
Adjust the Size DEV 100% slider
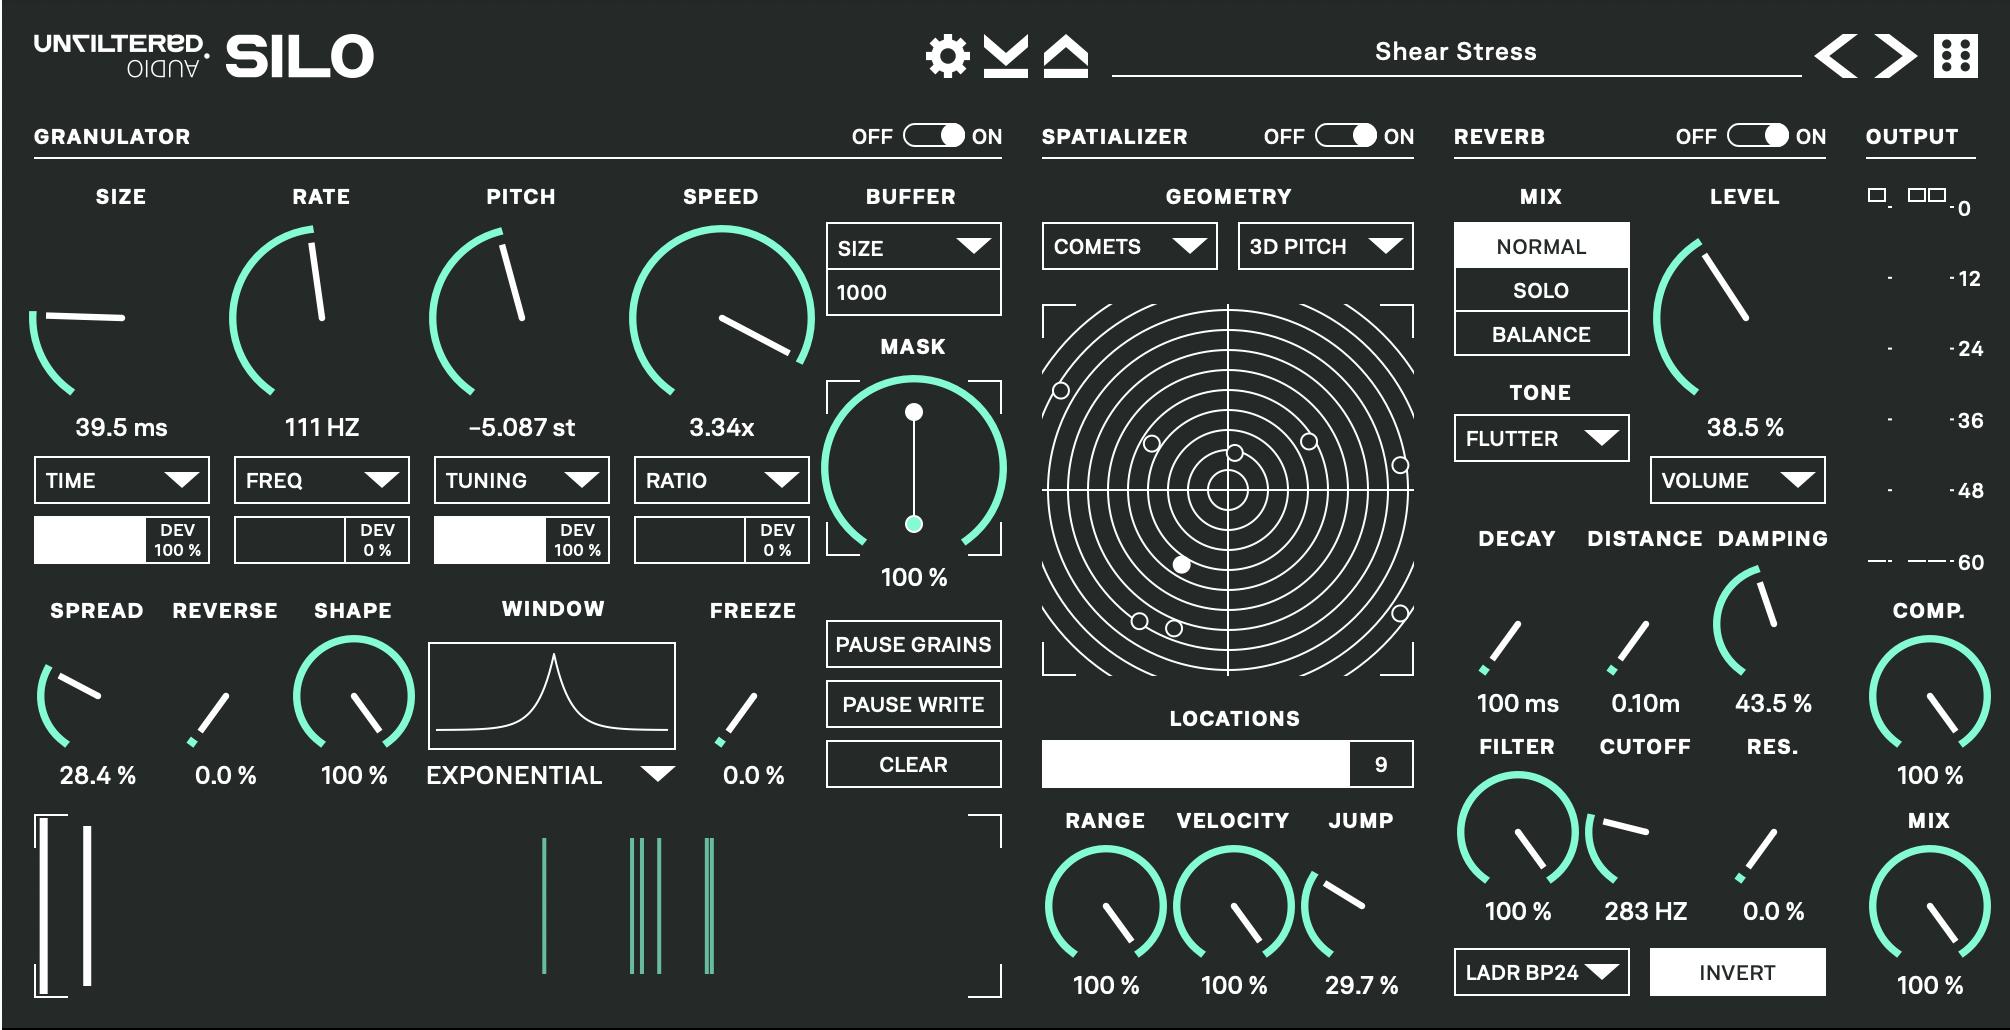click(121, 540)
